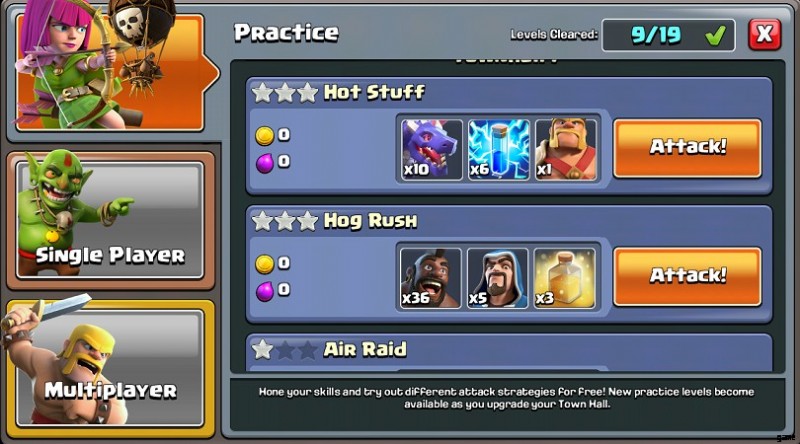
Task: Attack the Hog Rush practice level
Action: (x=687, y=277)
